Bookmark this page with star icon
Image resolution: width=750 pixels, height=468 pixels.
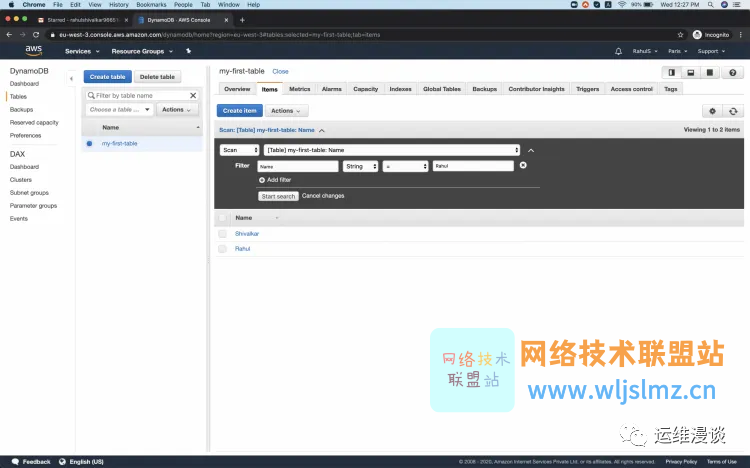680,34
